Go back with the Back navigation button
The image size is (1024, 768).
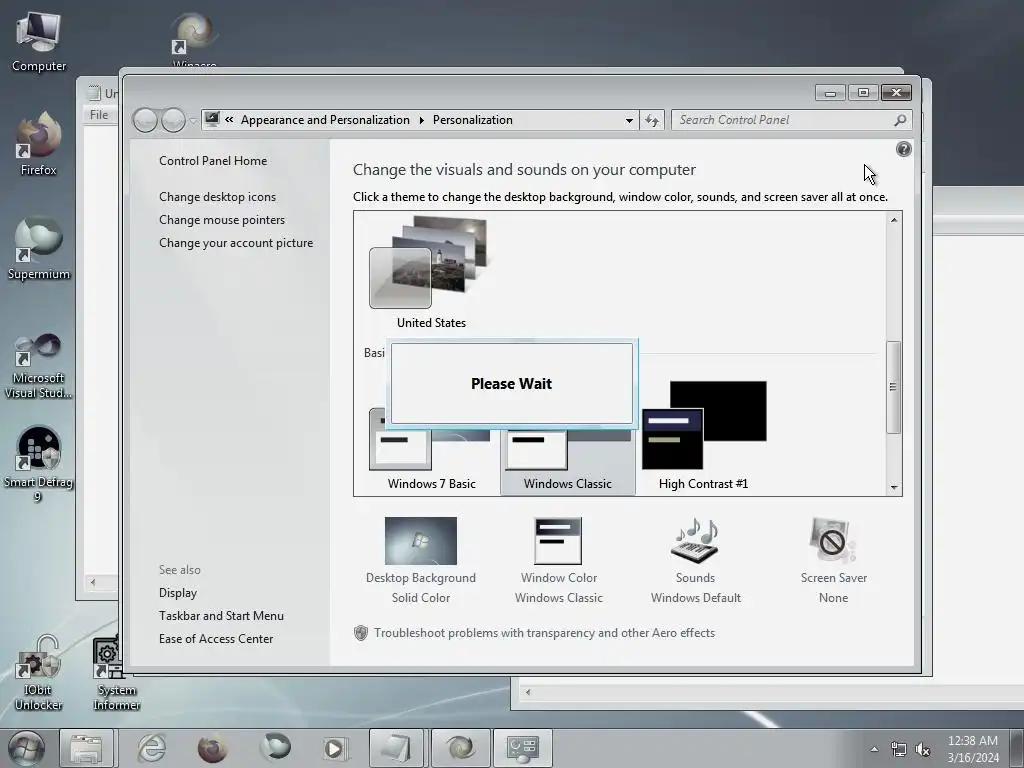[x=145, y=120]
